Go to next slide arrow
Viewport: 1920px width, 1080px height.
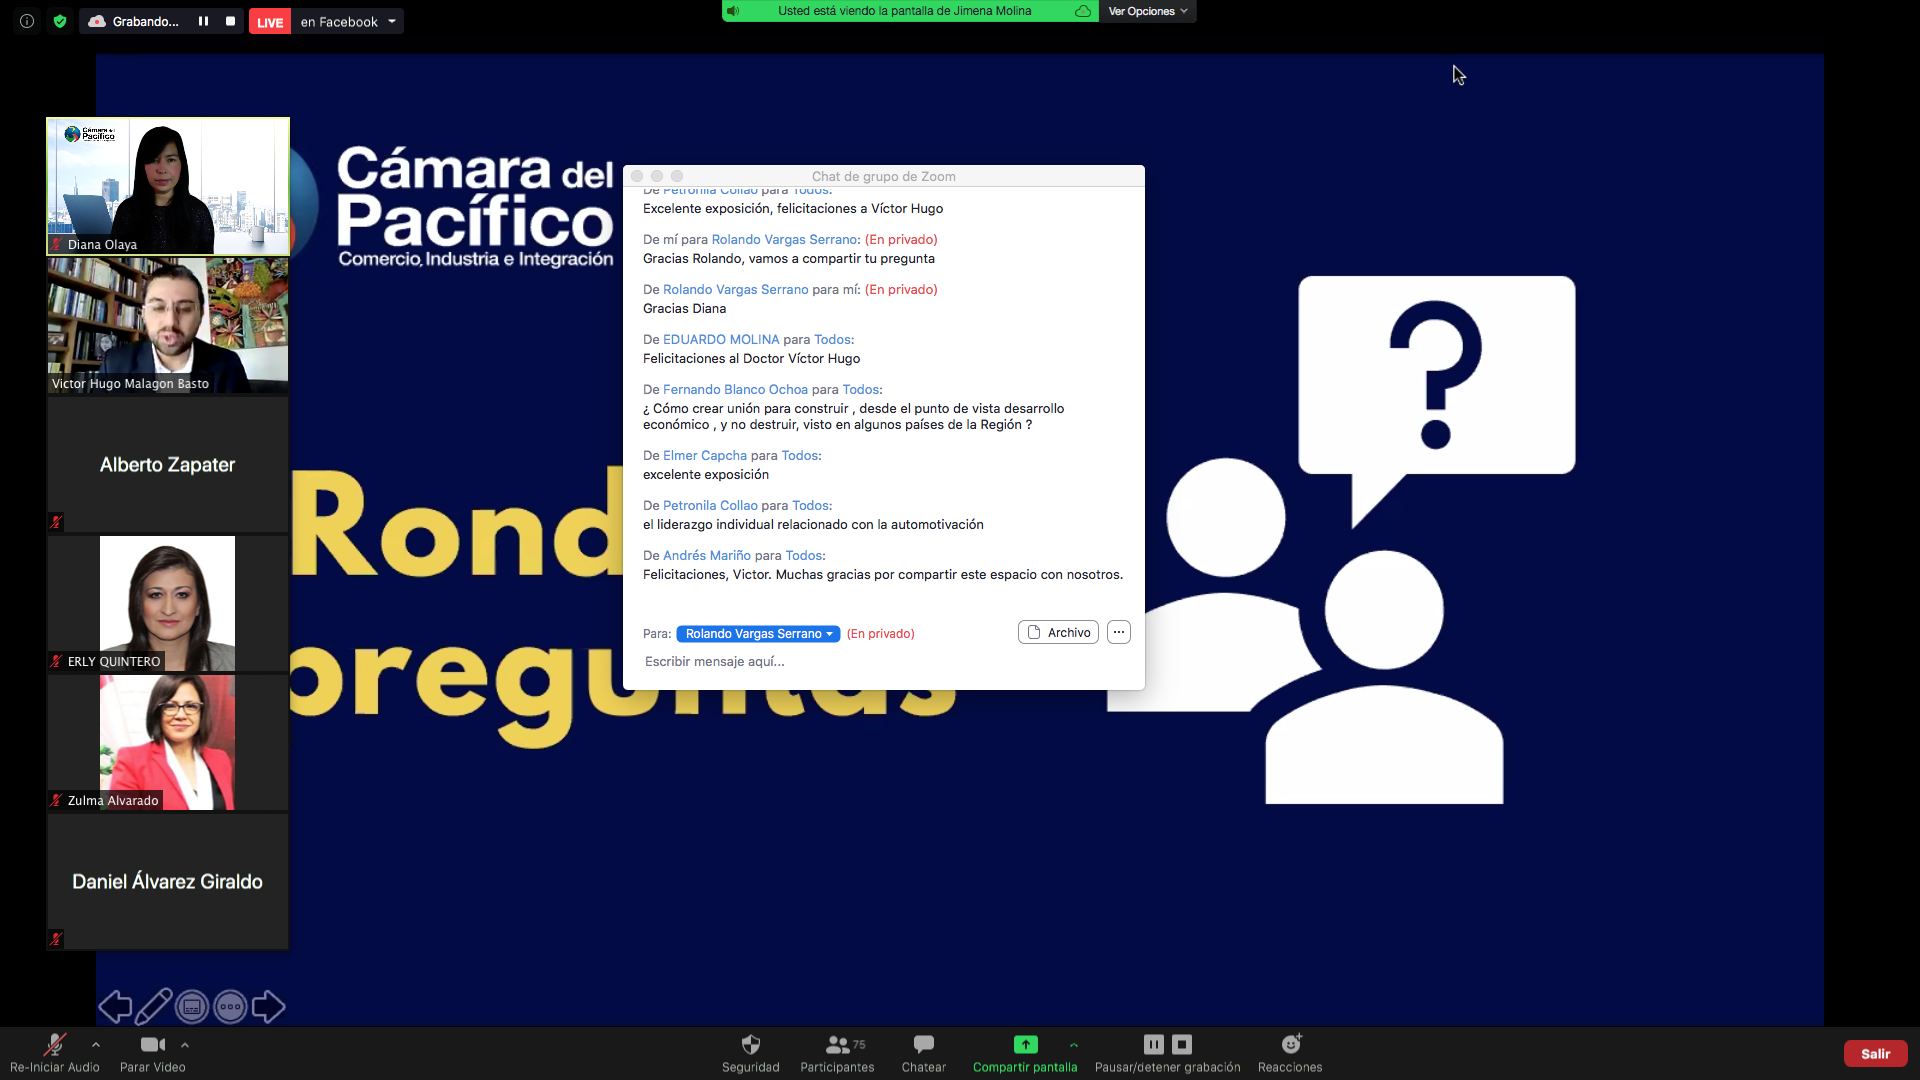coord(268,1006)
